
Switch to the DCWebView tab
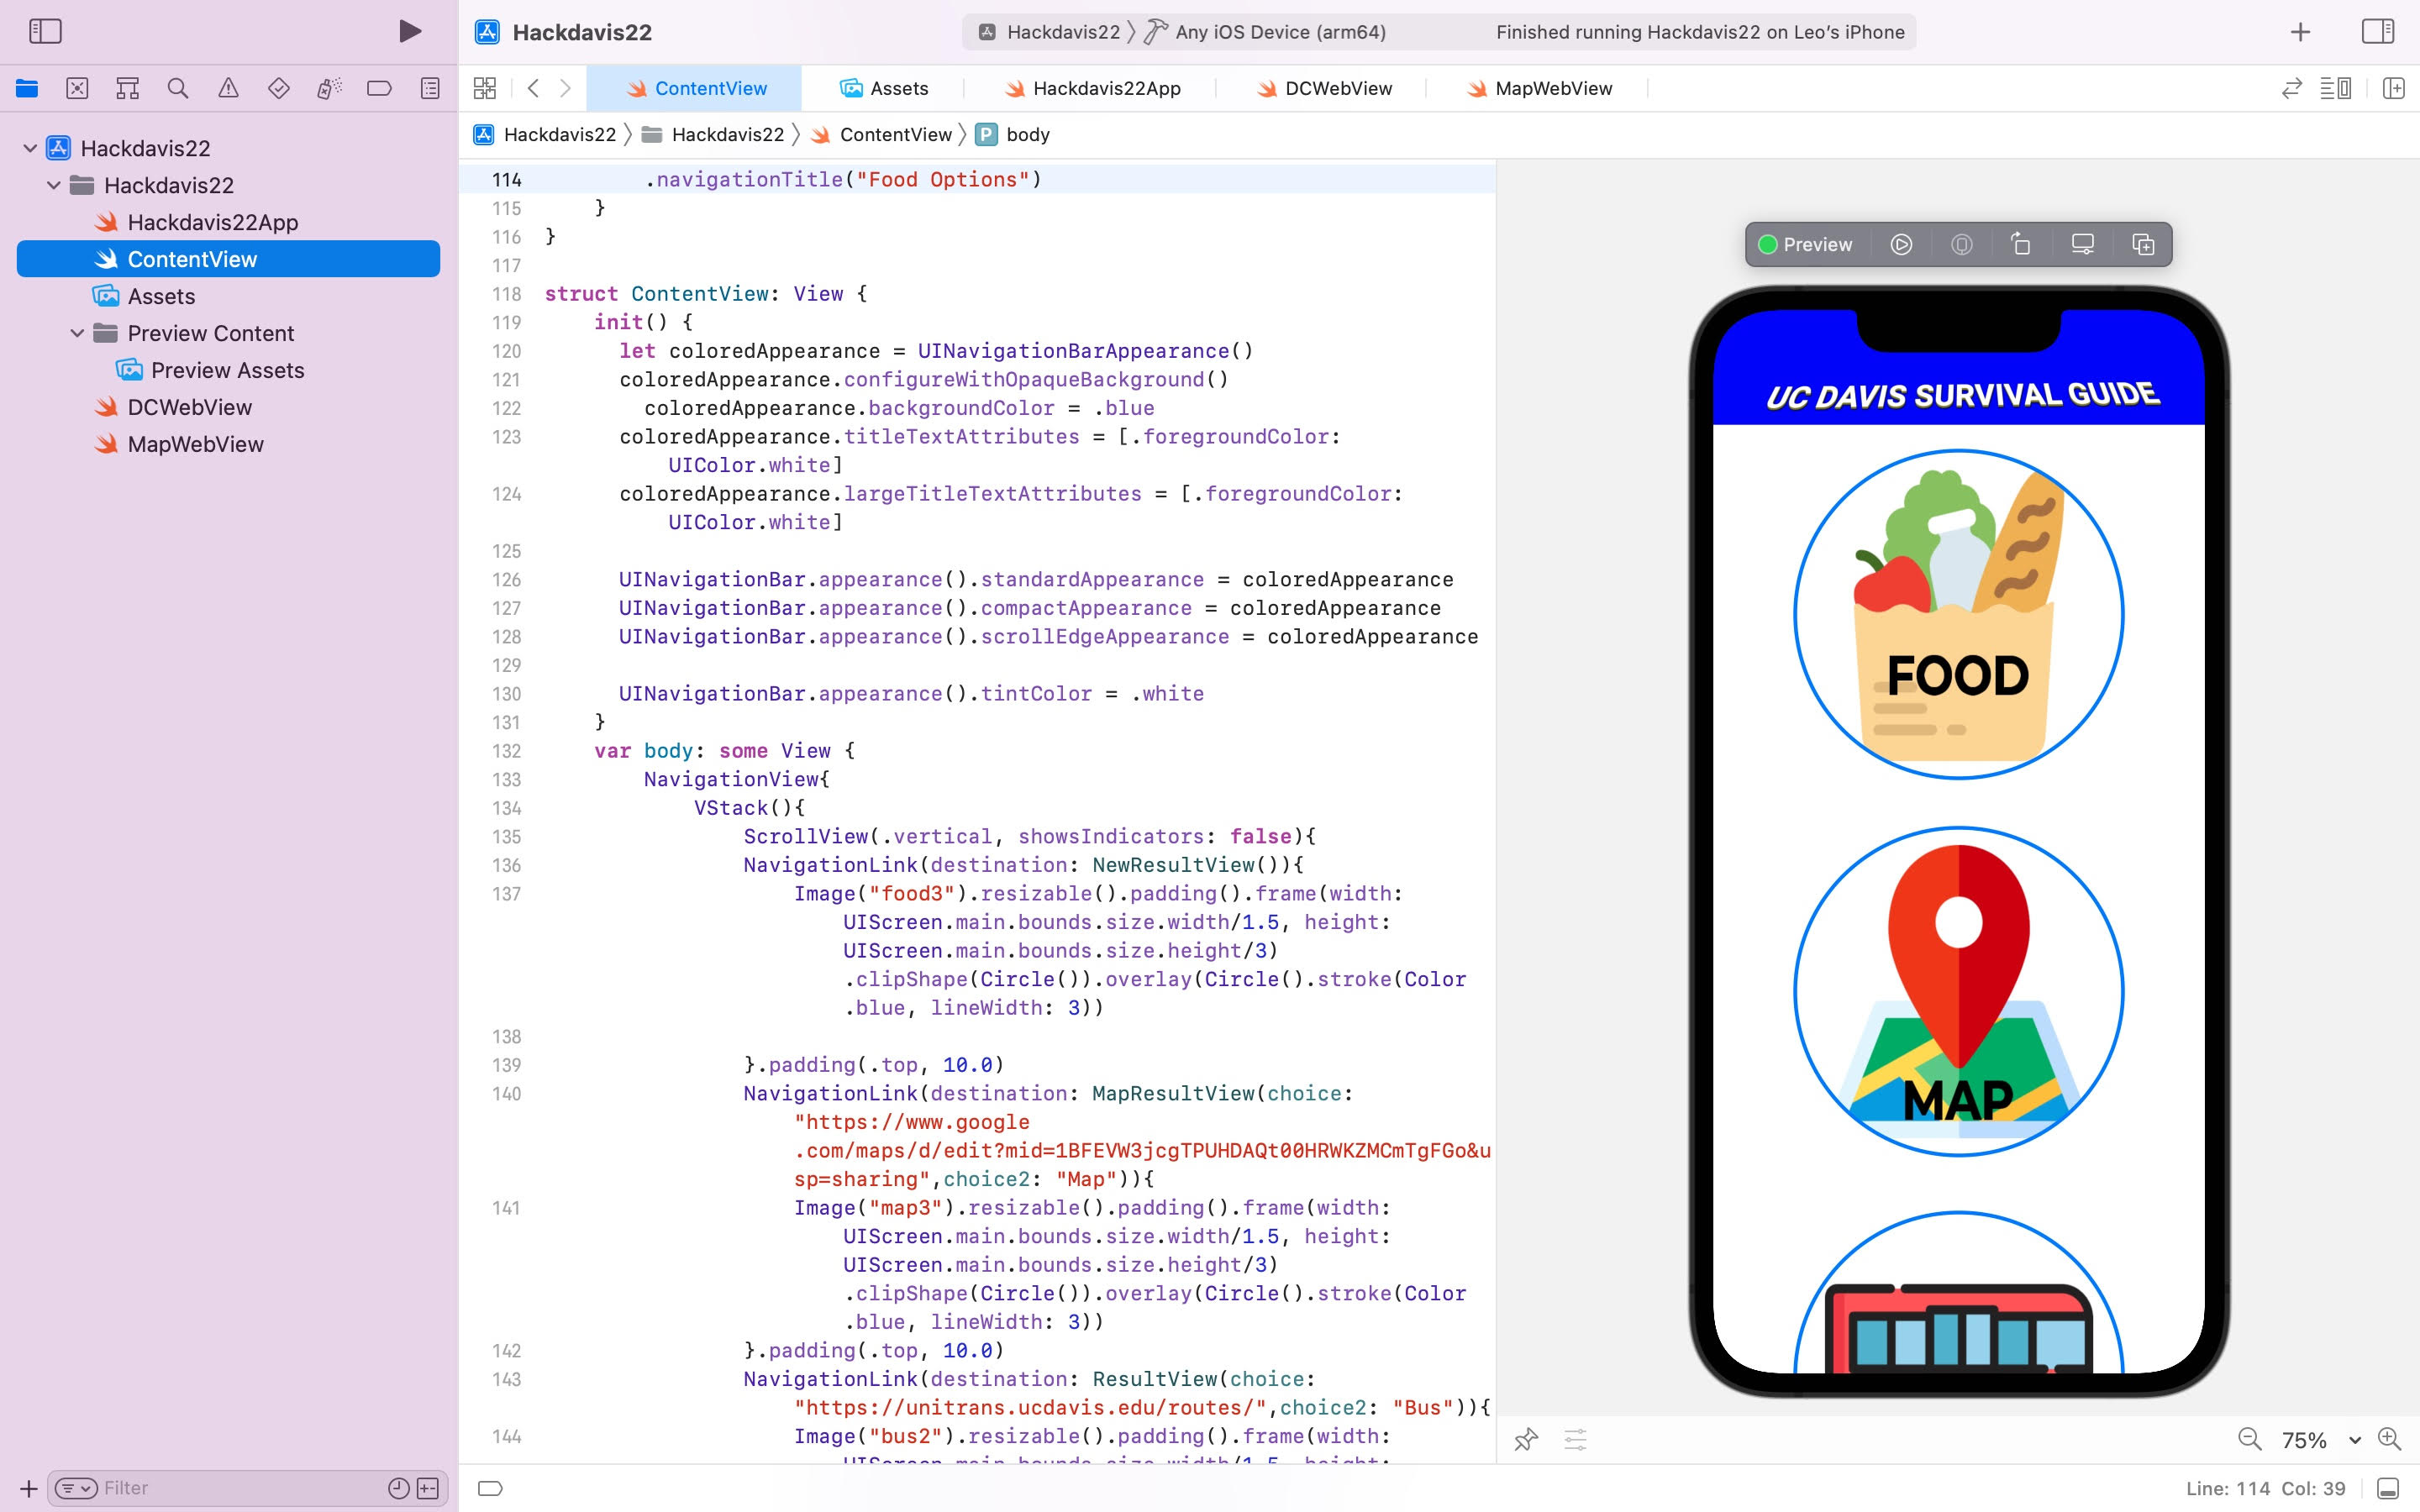1337,88
